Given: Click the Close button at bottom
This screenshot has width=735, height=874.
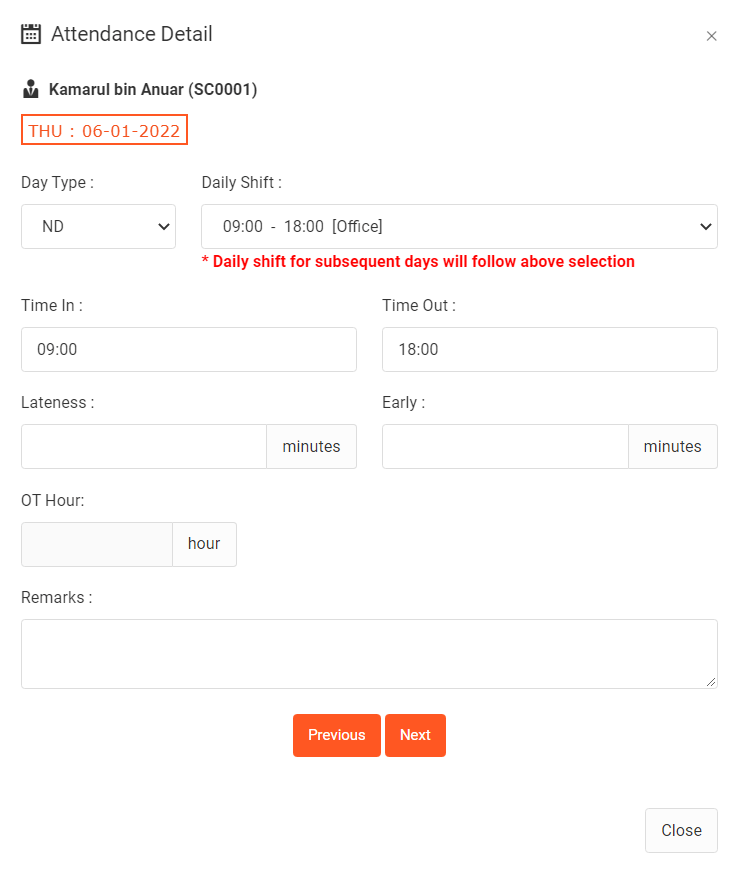Looking at the screenshot, I should tap(681, 830).
